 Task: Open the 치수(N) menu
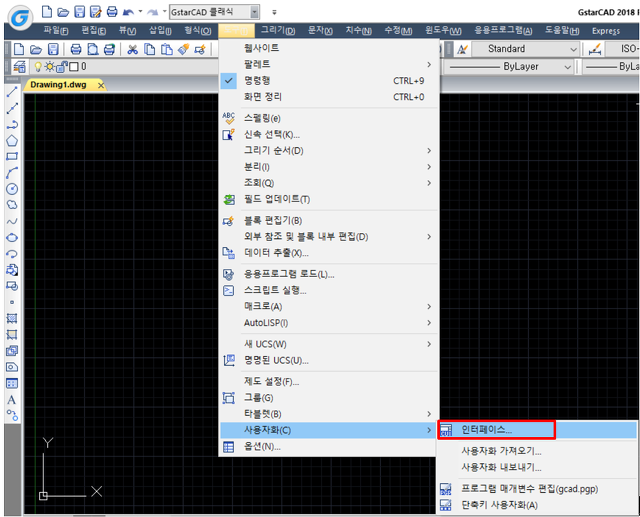358,30
